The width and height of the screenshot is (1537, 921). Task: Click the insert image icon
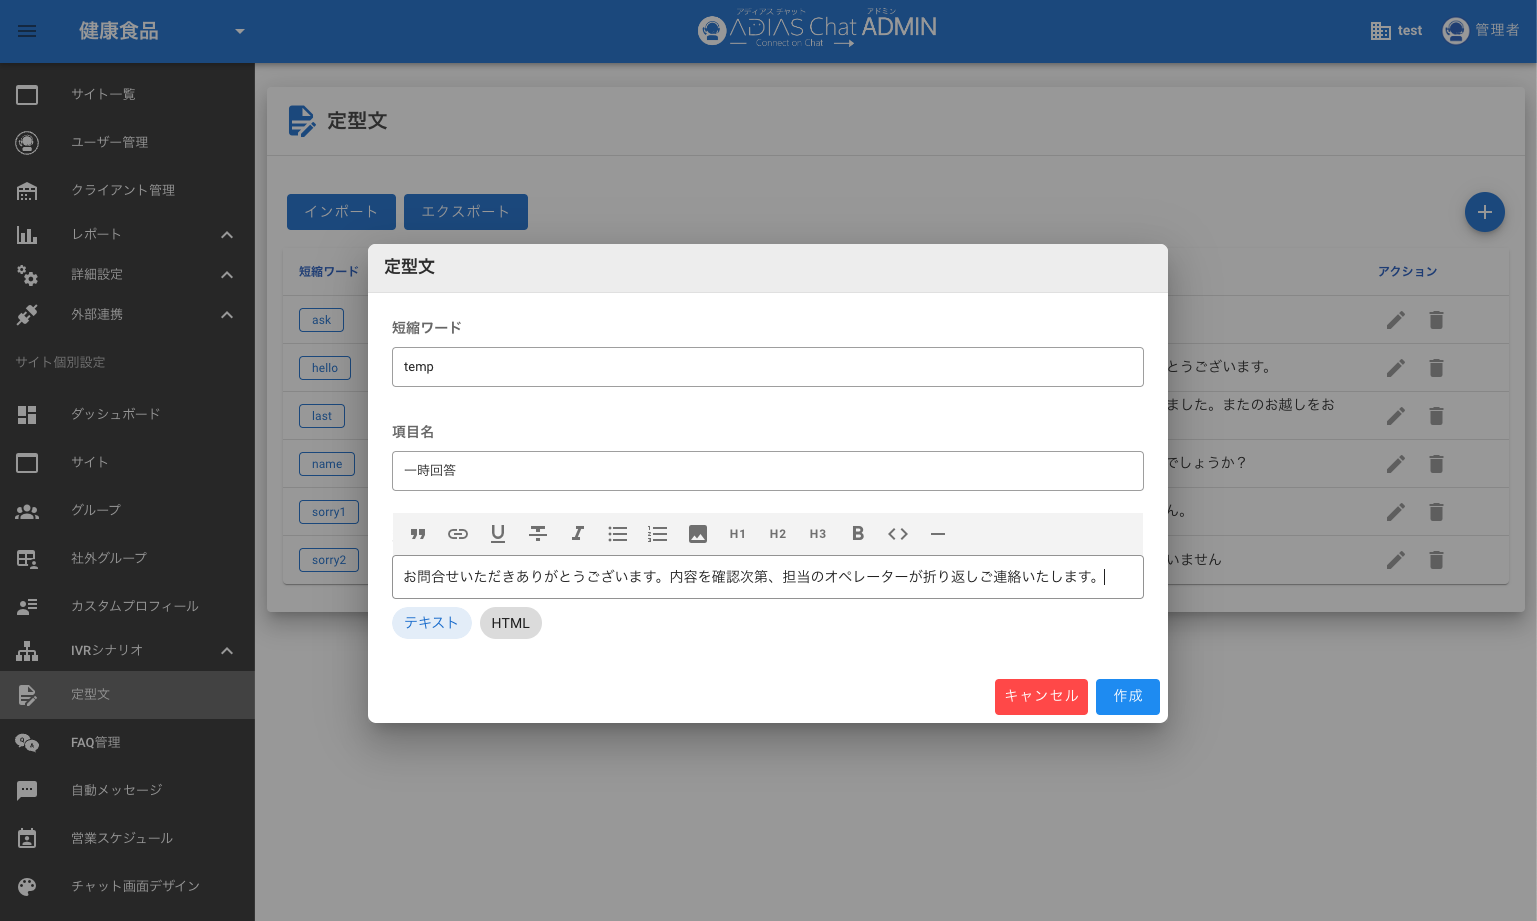point(698,534)
